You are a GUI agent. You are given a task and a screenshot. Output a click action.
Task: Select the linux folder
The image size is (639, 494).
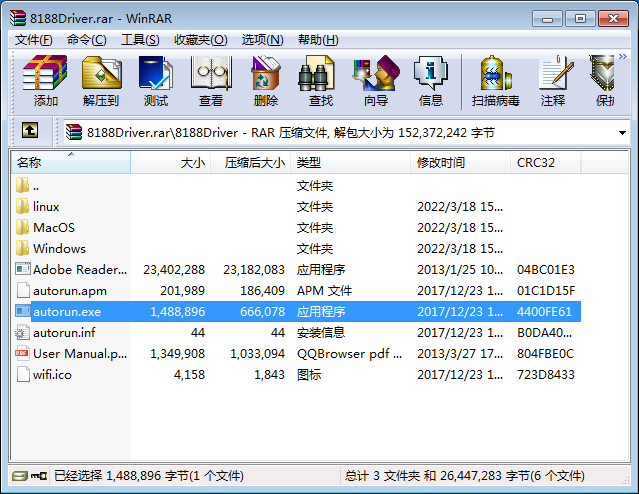click(x=296, y=207)
